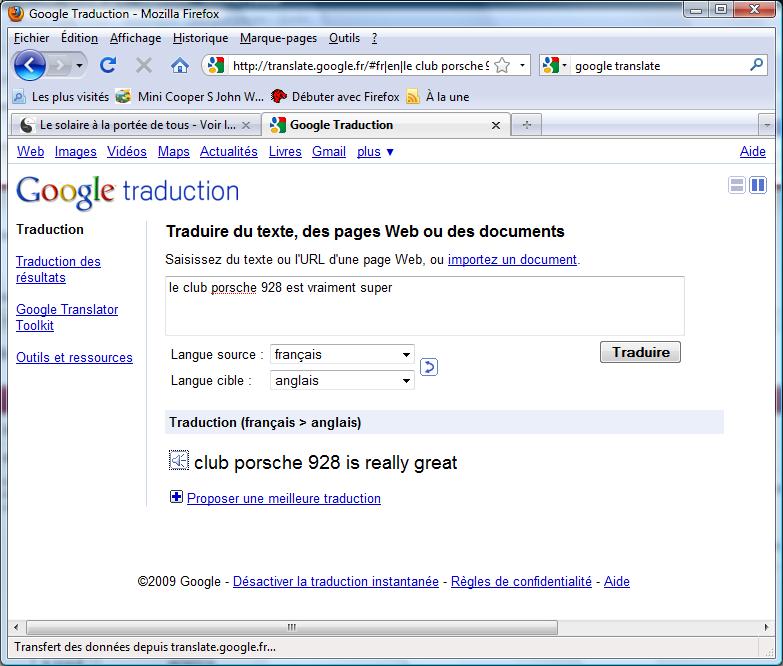This screenshot has height=666, width=783.
Task: Click the magnifier search icon
Action: coord(757,65)
